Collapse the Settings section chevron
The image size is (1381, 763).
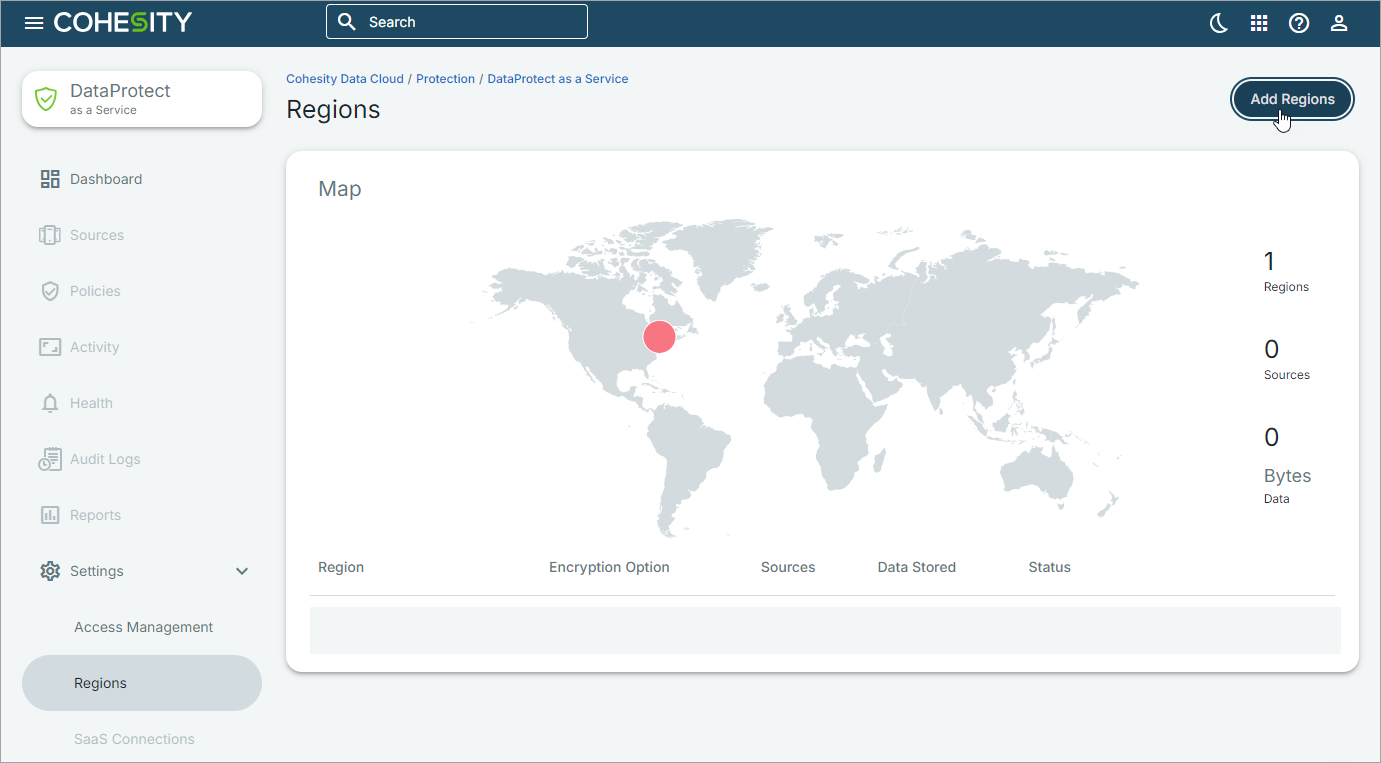(241, 571)
